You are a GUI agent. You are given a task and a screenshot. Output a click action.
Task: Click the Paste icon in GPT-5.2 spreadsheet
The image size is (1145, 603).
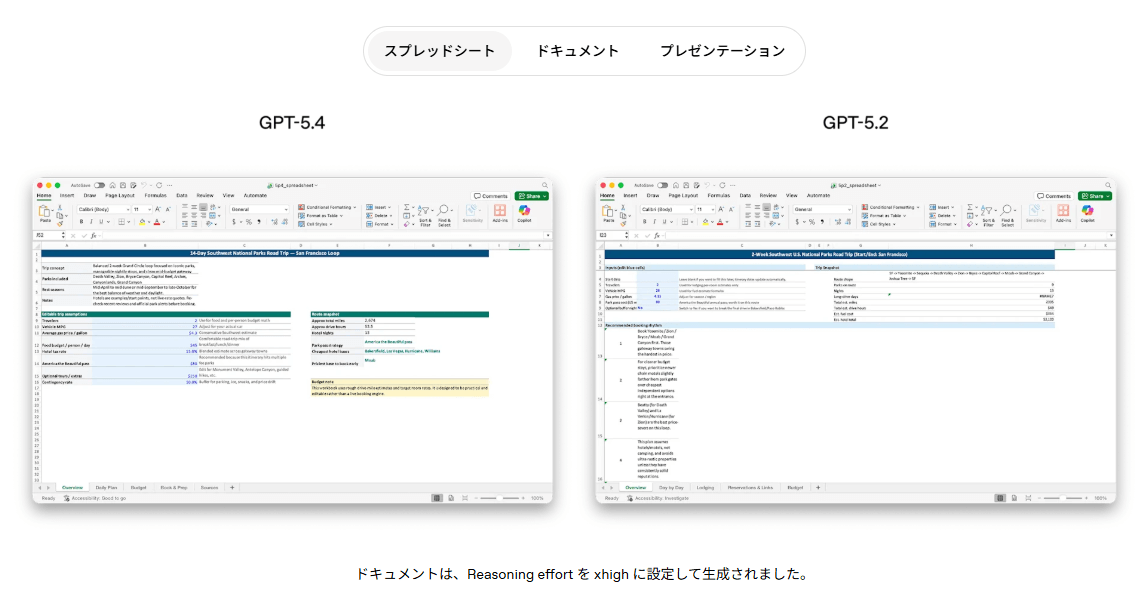tap(609, 213)
